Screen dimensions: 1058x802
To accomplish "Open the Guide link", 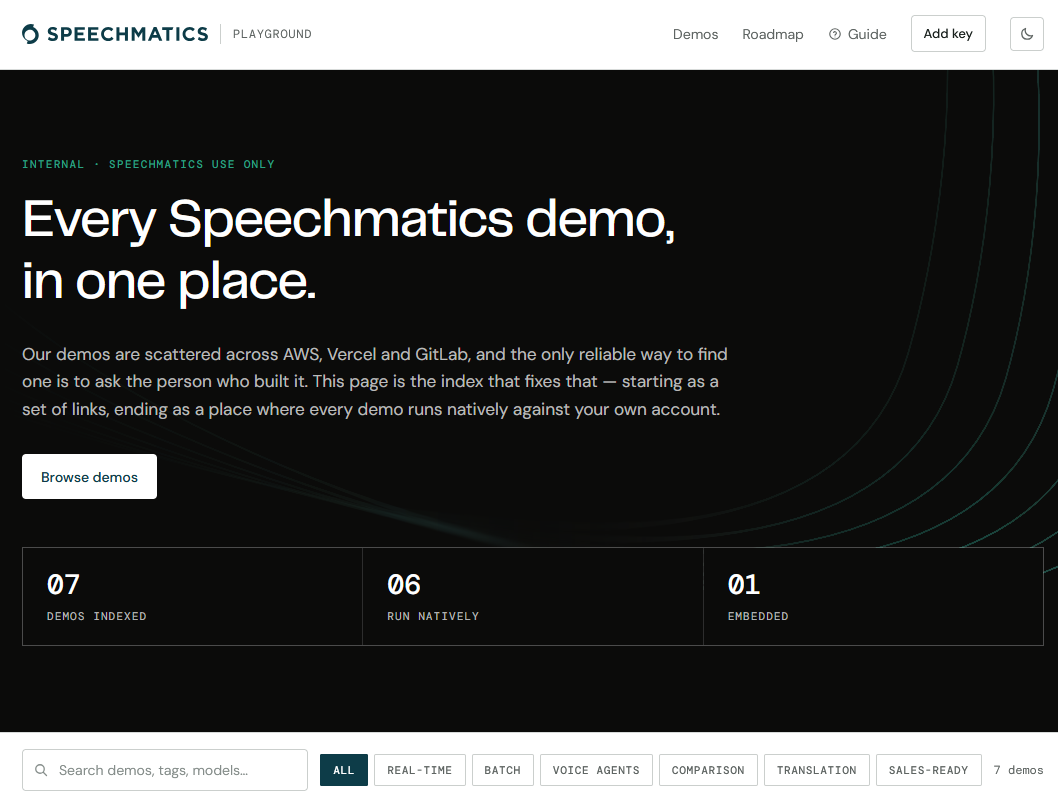I will pos(858,34).
